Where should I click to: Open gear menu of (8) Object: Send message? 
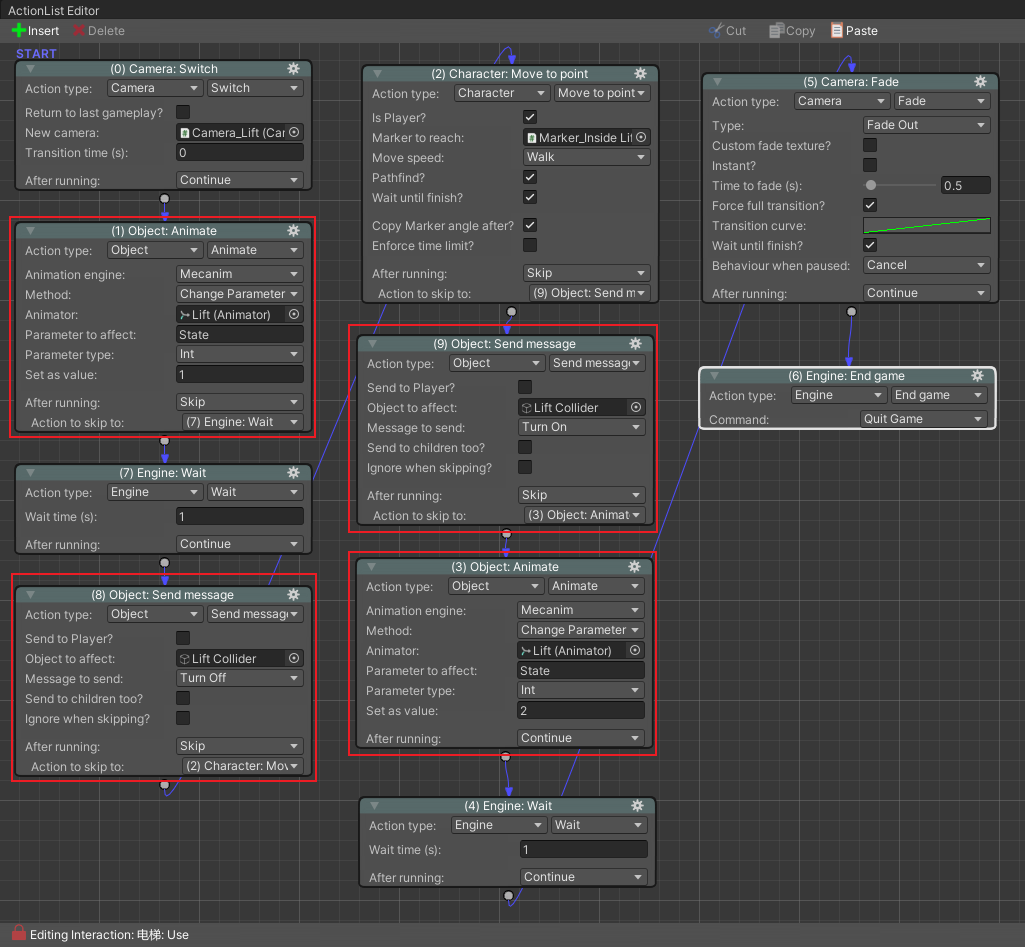coord(294,595)
